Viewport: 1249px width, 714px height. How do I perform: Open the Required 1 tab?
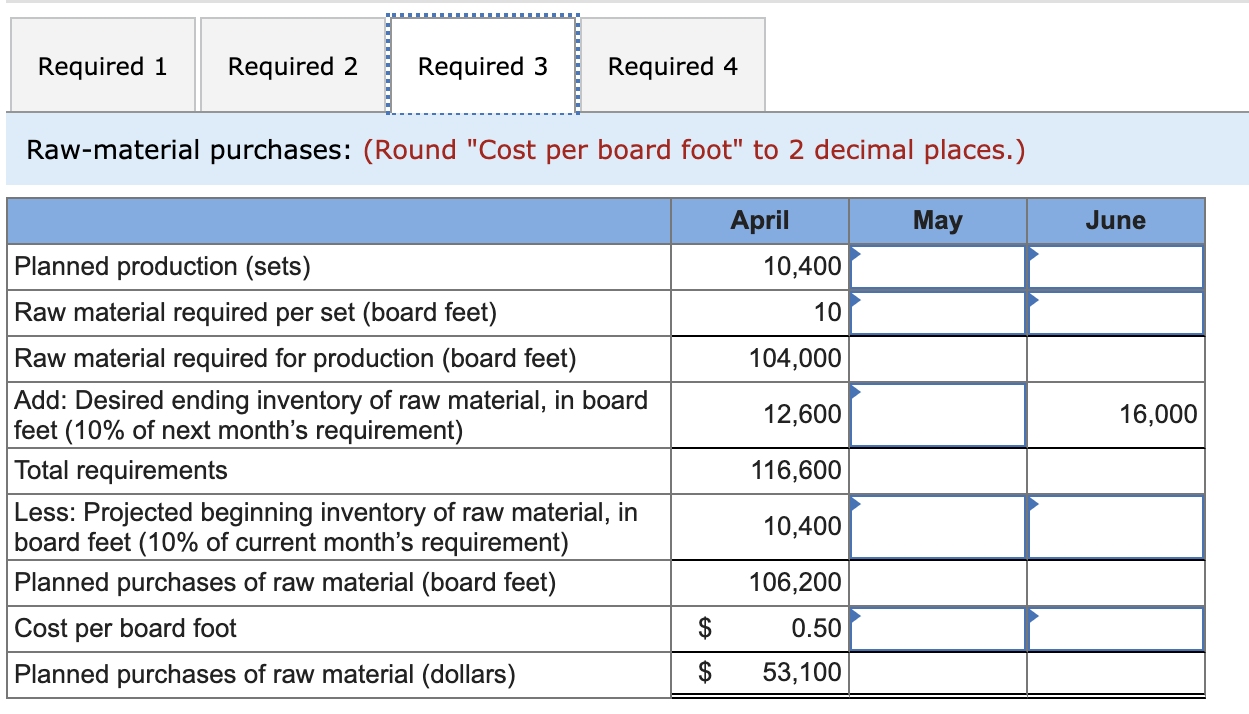[x=103, y=66]
